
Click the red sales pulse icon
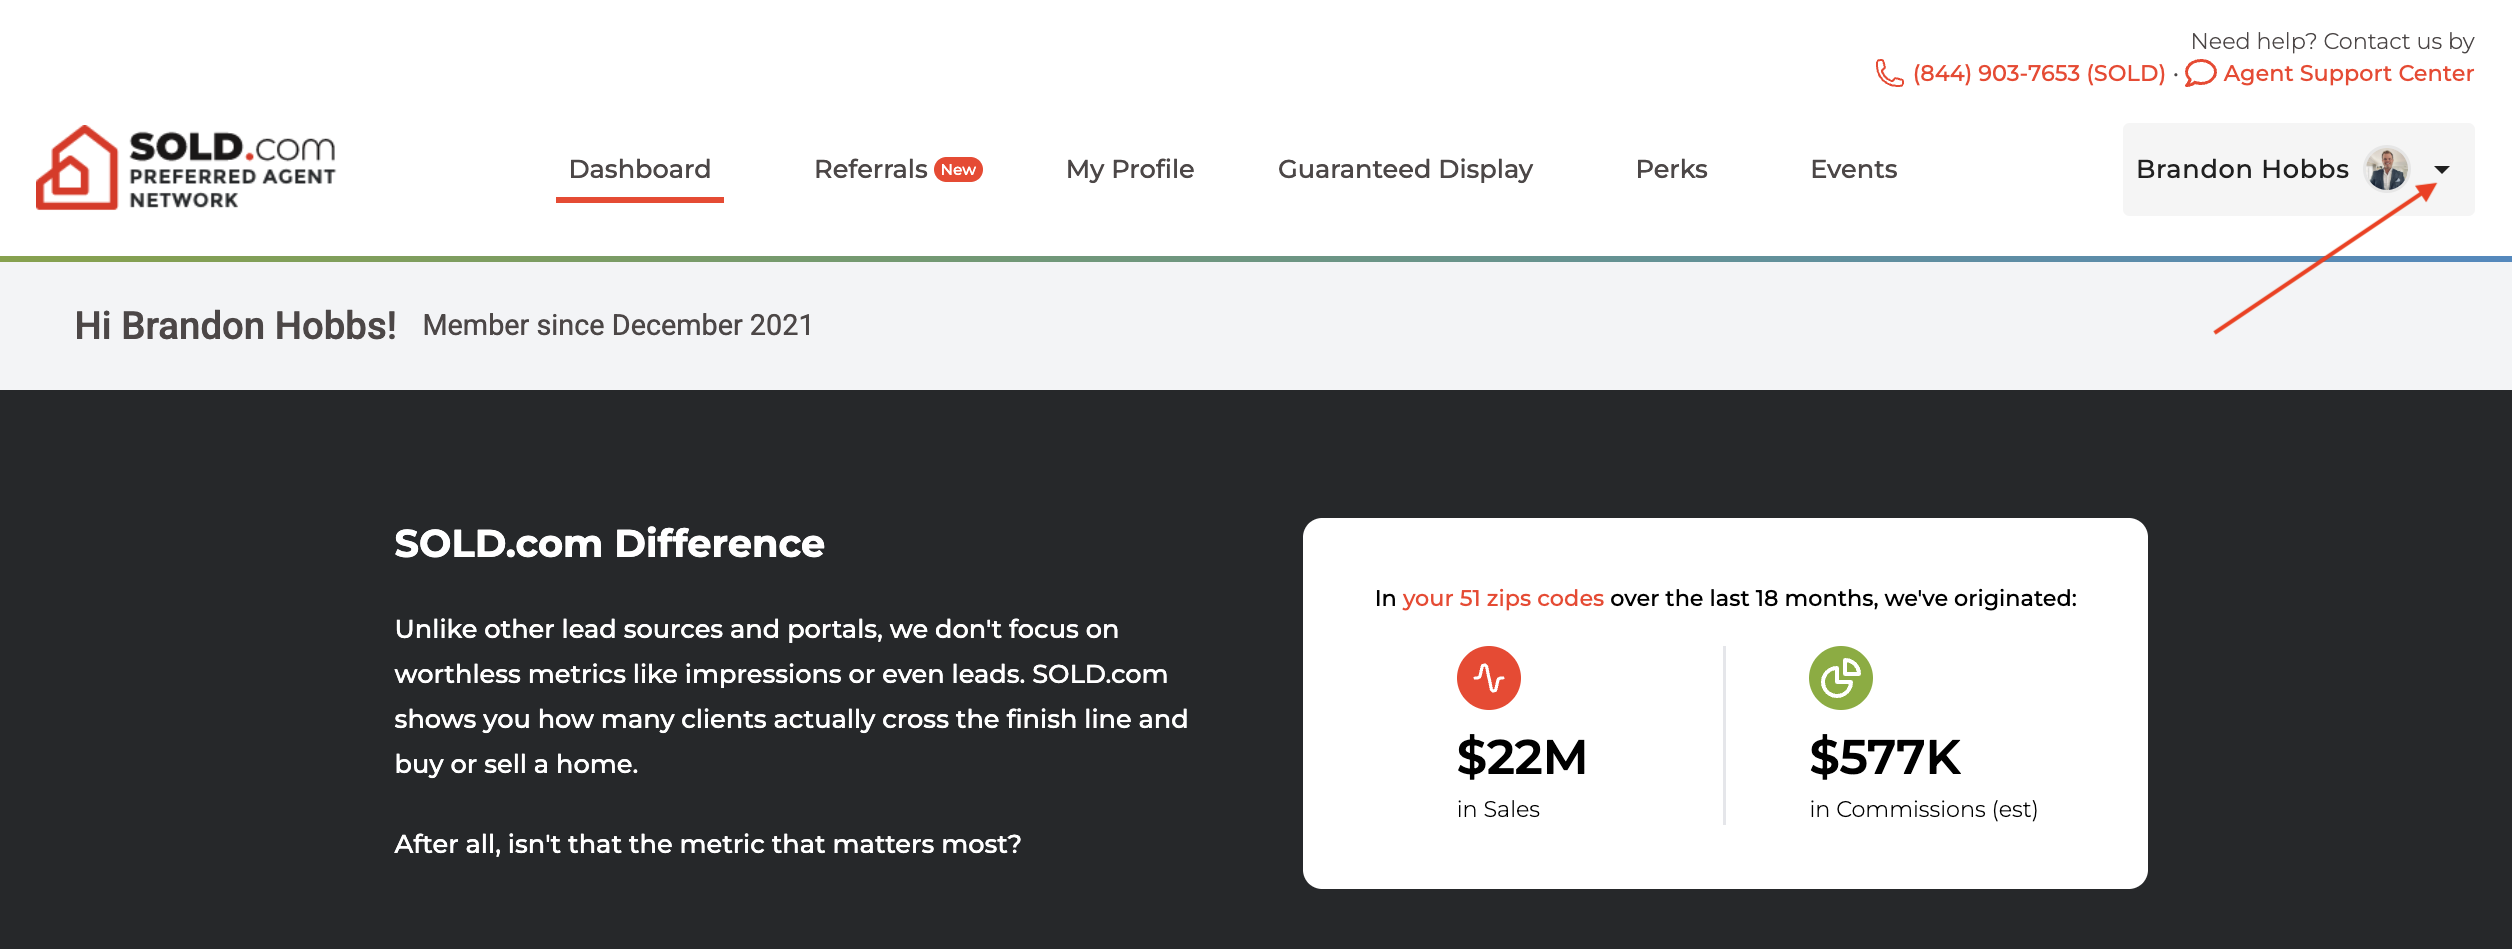point(1488,678)
